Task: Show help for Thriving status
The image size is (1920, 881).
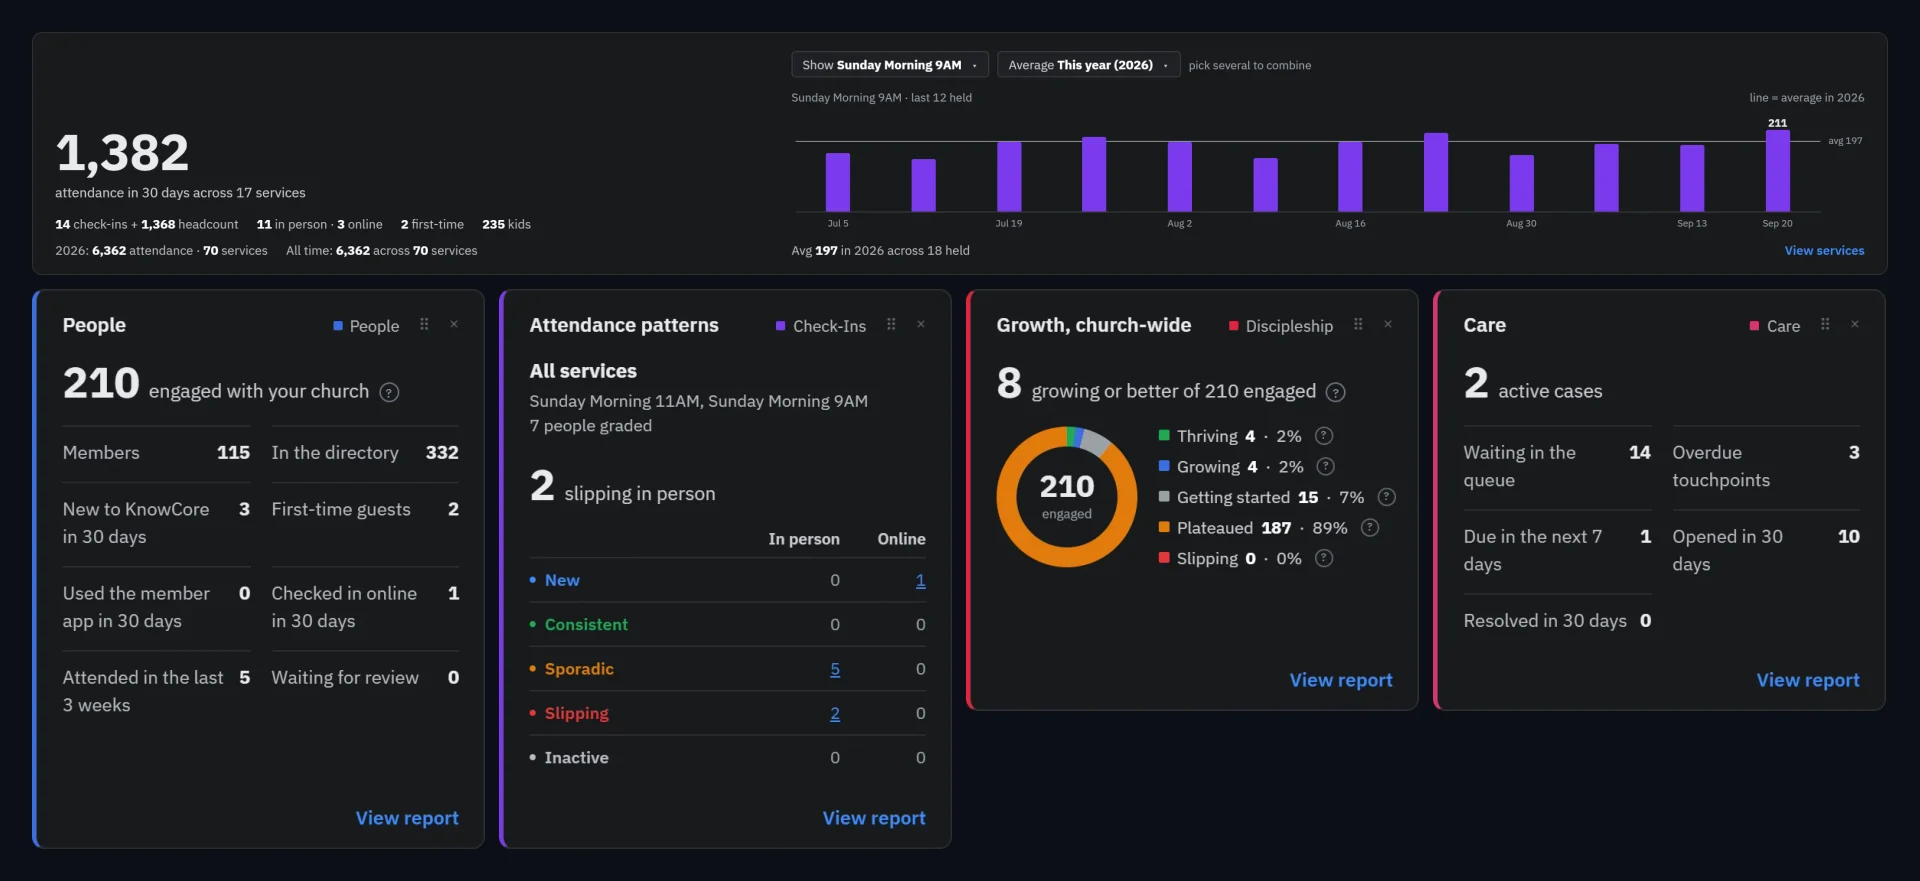Action: tap(1324, 436)
